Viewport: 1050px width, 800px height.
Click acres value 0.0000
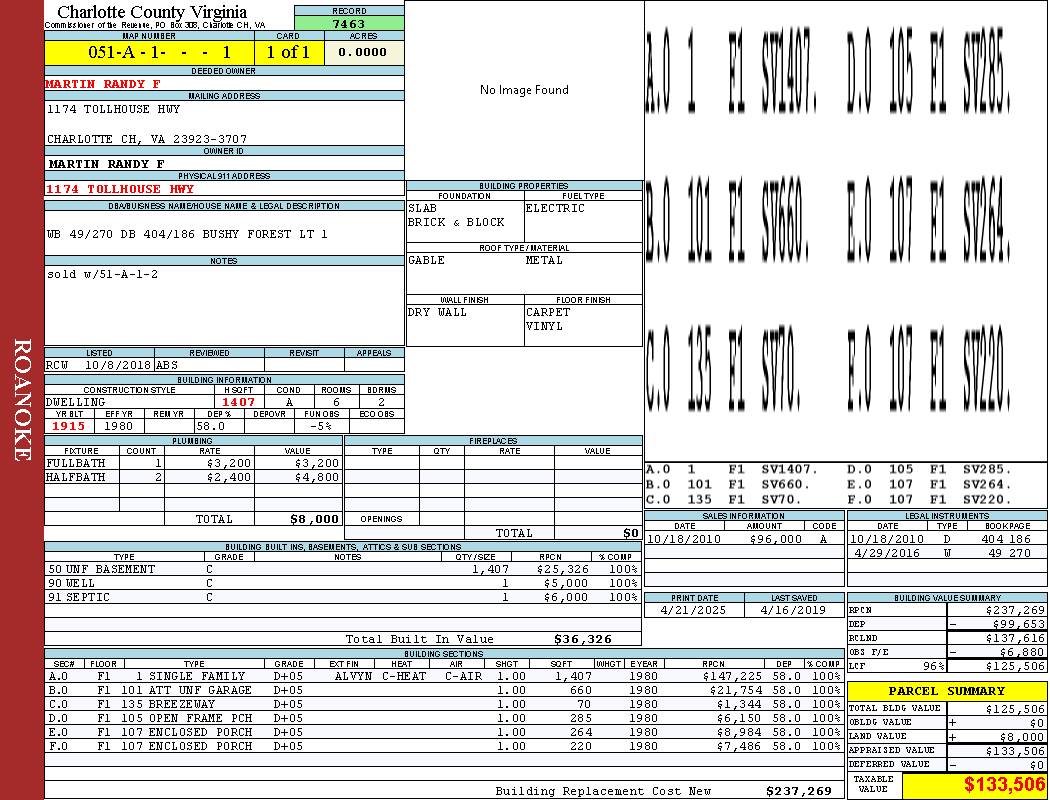[363, 52]
